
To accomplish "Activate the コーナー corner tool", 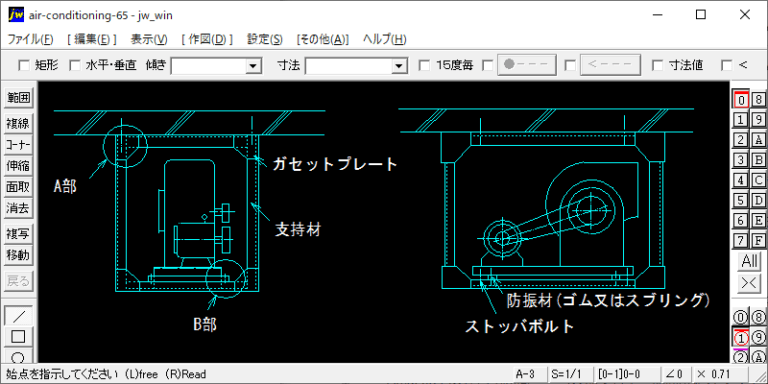I will [19, 145].
